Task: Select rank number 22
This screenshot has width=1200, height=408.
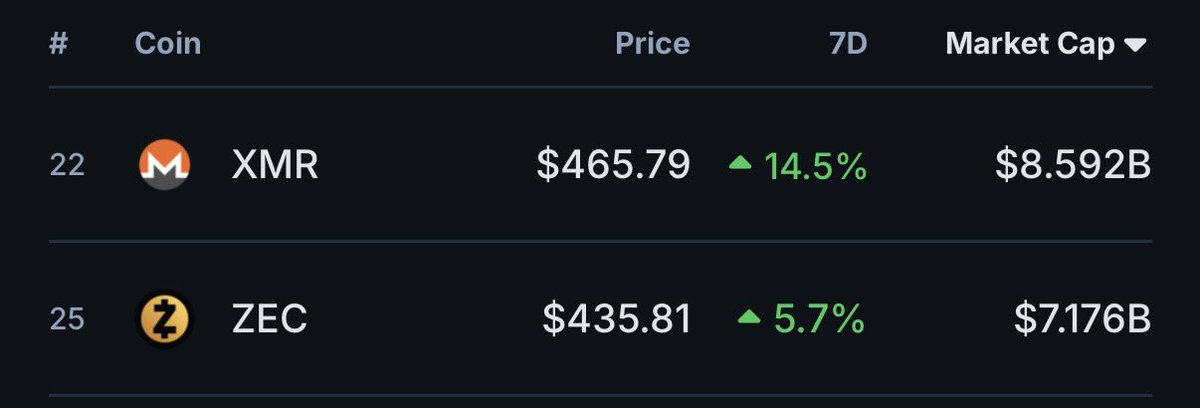Action: [x=67, y=165]
